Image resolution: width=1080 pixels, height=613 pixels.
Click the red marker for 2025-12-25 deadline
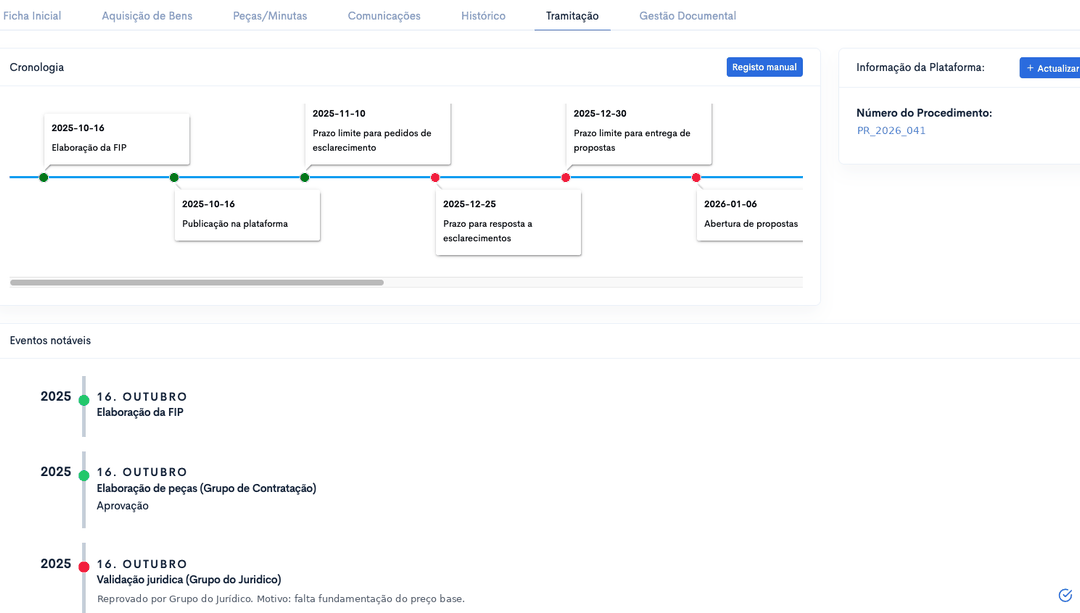[435, 178]
